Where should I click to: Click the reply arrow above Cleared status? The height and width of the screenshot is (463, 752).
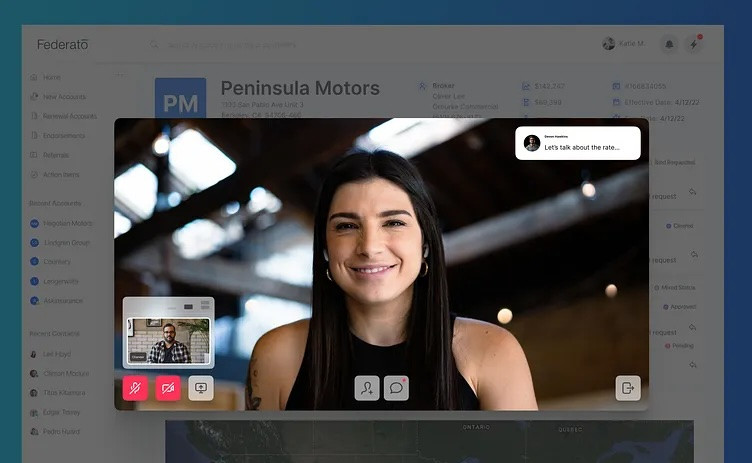click(693, 192)
